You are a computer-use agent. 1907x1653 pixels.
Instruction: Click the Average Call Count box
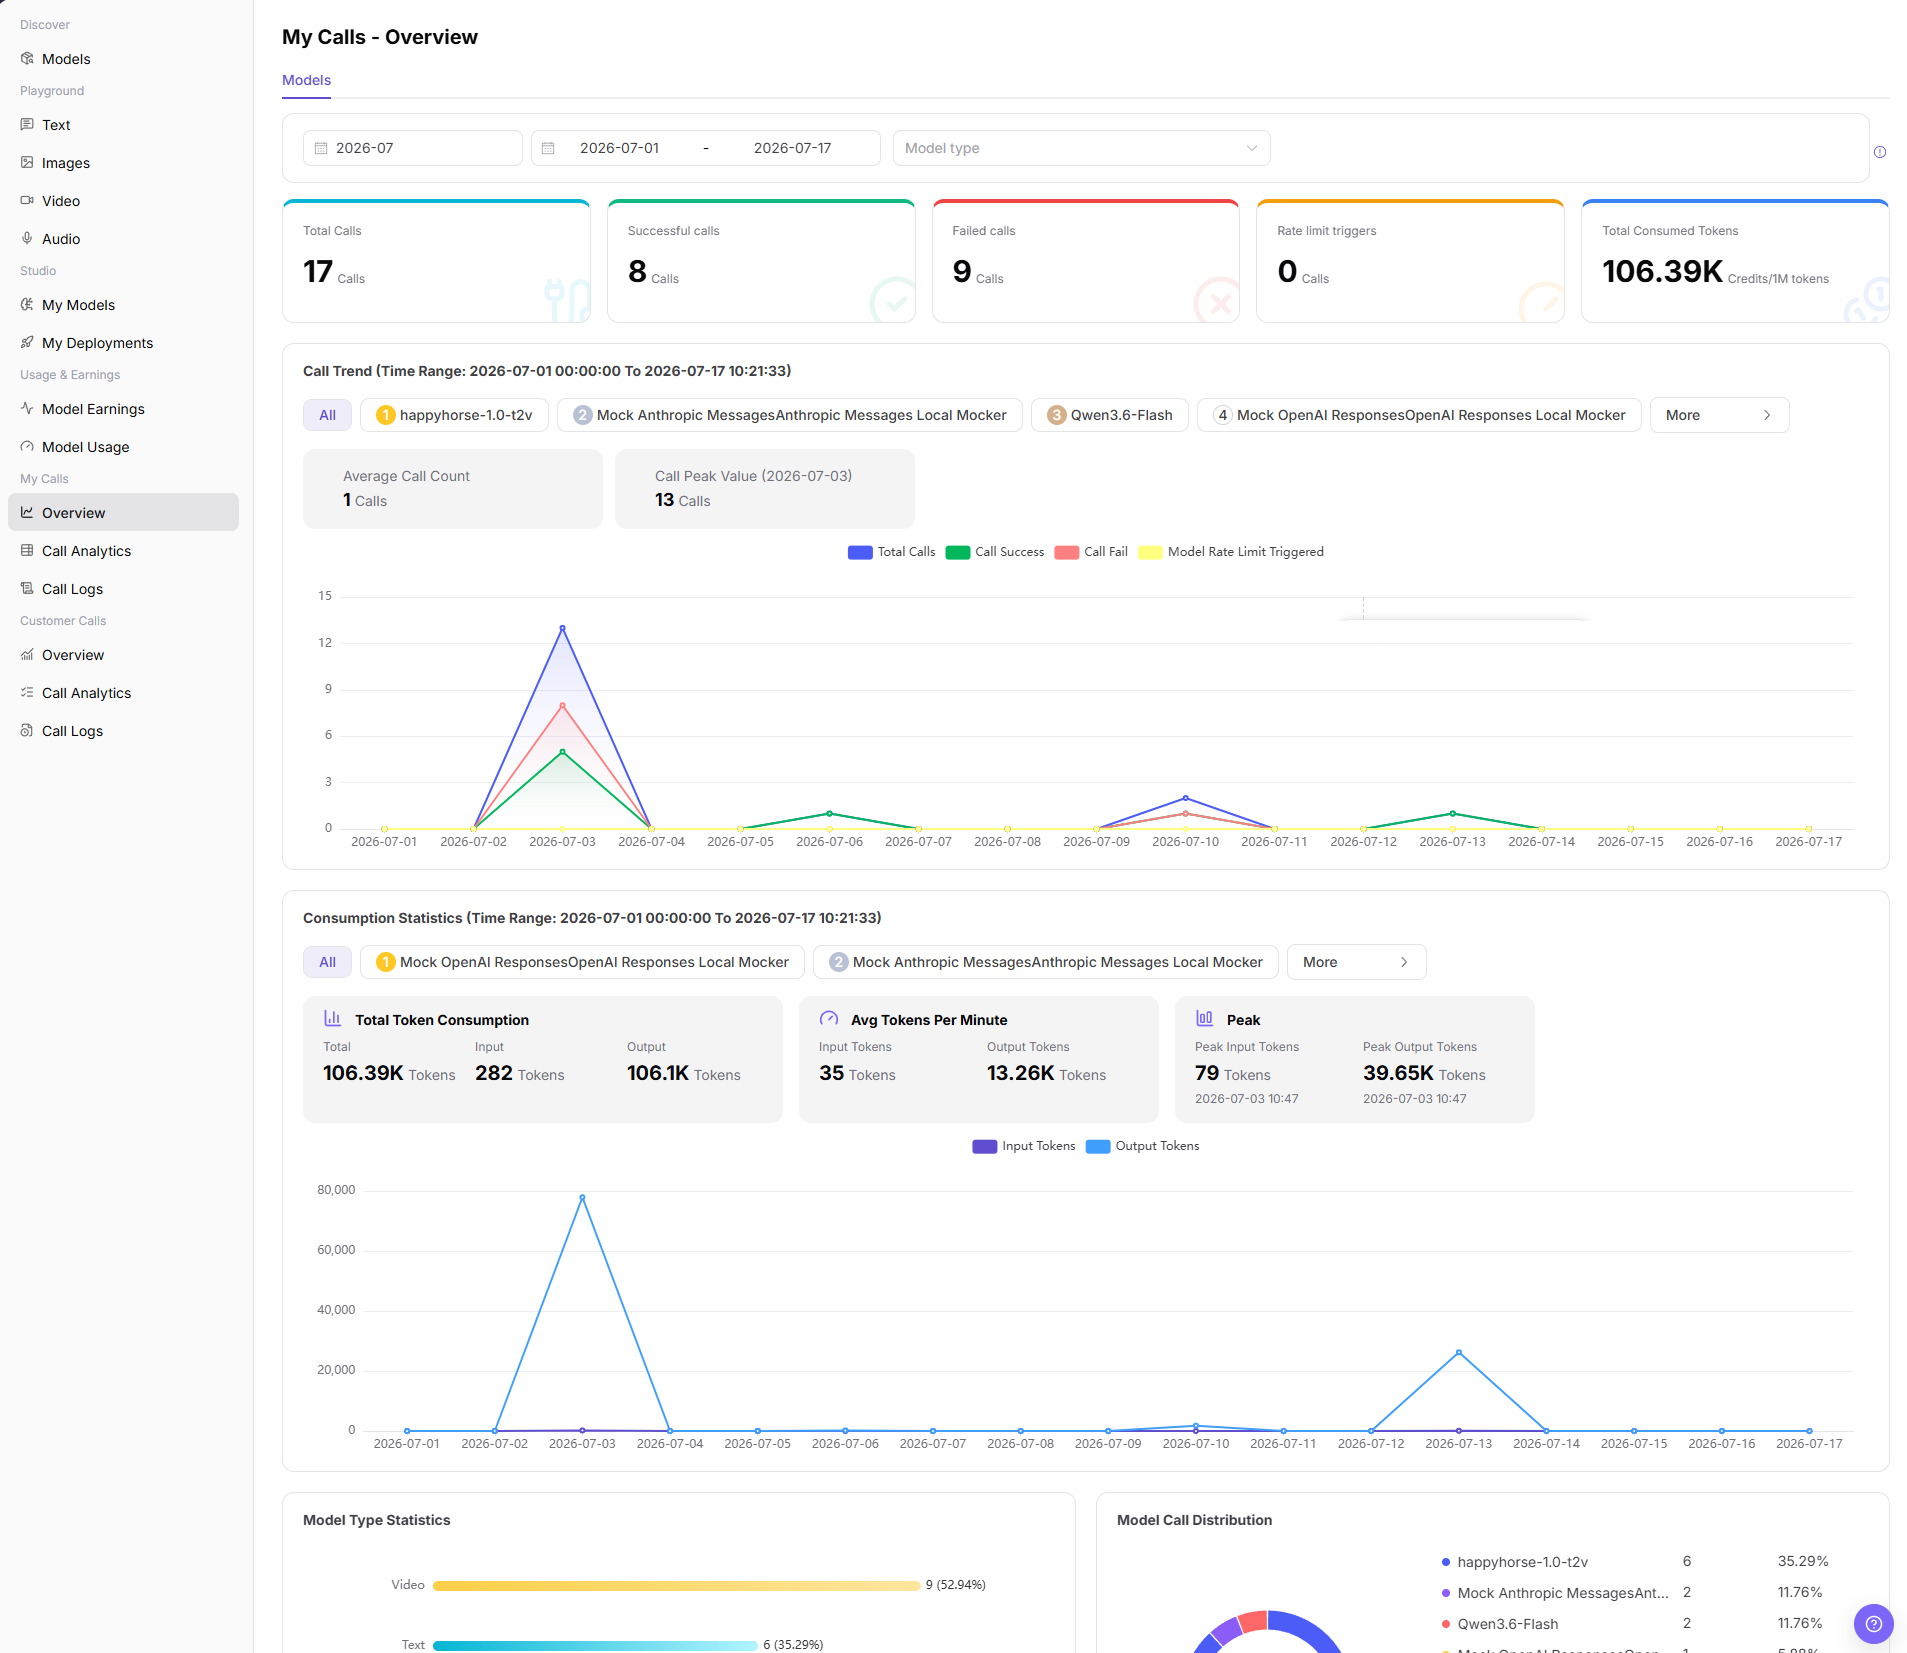tap(453, 489)
